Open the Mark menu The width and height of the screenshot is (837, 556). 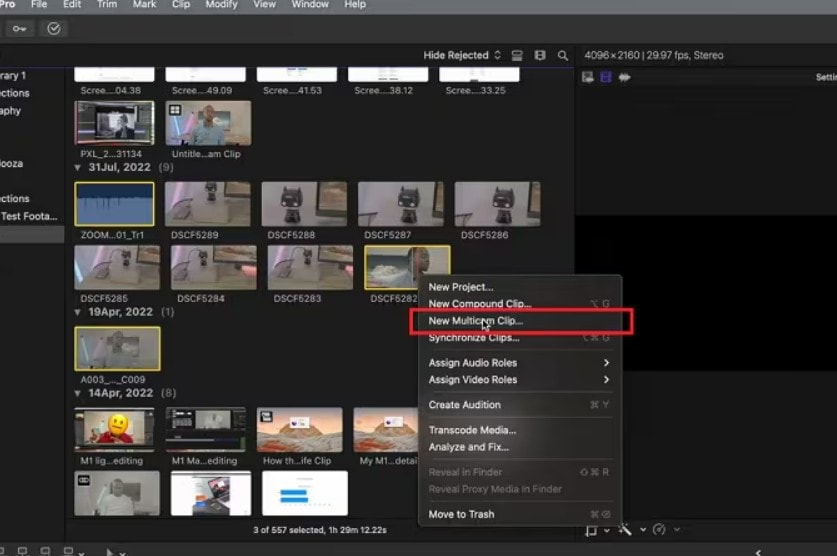(x=144, y=4)
